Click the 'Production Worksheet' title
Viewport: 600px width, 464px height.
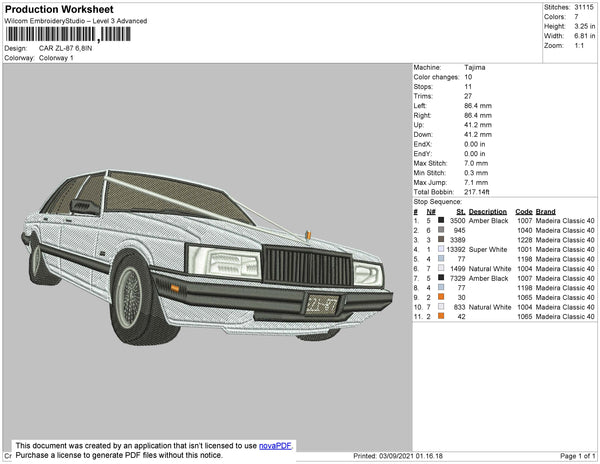pyautogui.click(x=59, y=9)
